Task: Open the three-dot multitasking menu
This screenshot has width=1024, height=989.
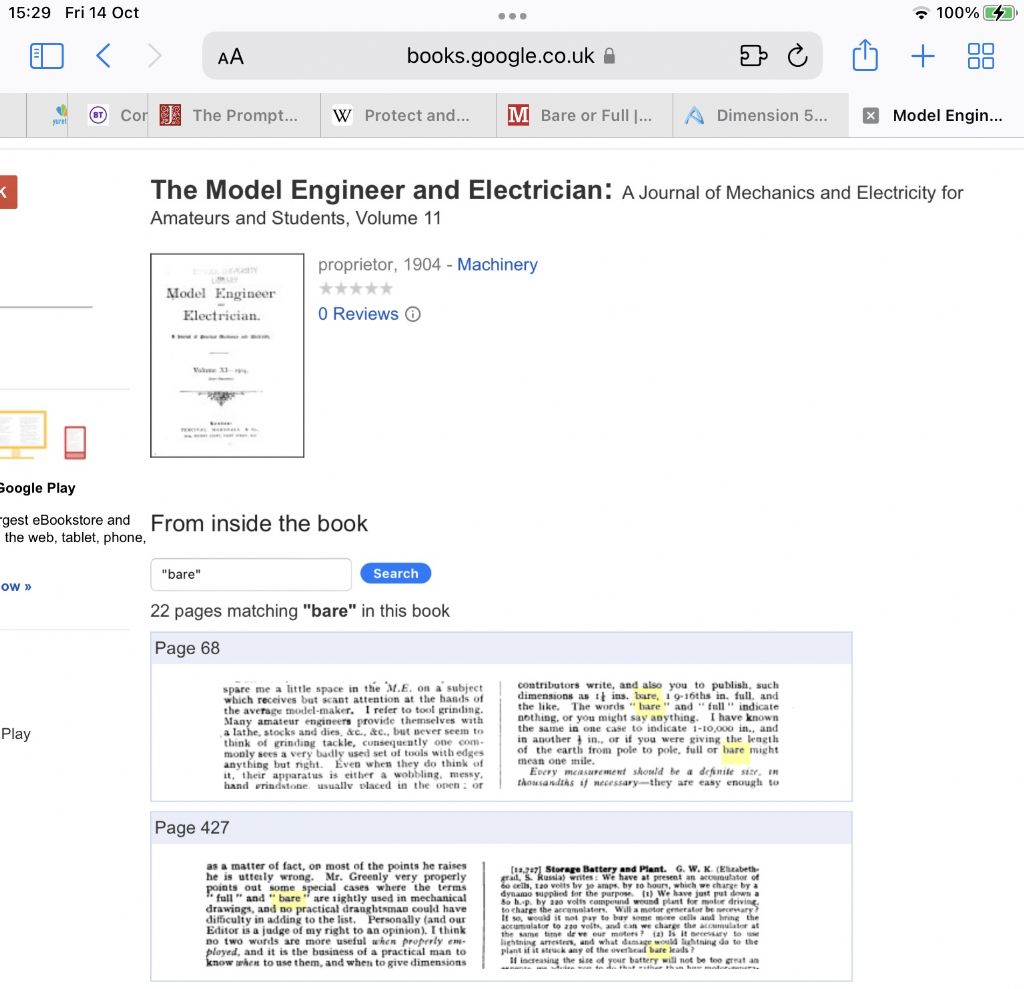Action: pyautogui.click(x=512, y=16)
